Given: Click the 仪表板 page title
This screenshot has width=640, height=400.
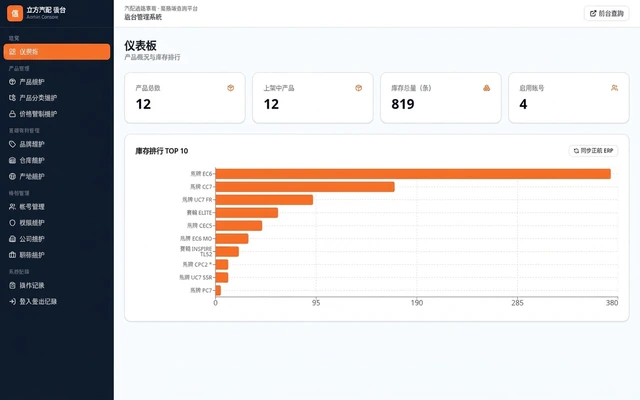Looking at the screenshot, I should point(140,46).
